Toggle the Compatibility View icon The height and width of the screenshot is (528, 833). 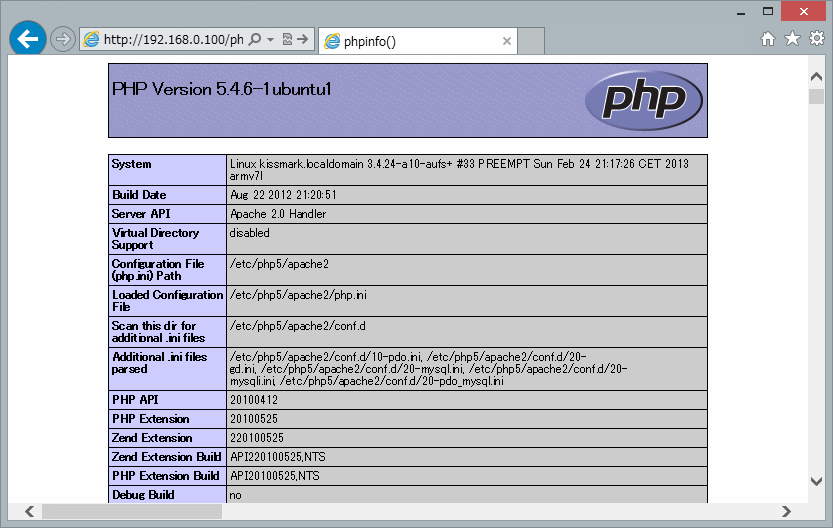[x=287, y=39]
